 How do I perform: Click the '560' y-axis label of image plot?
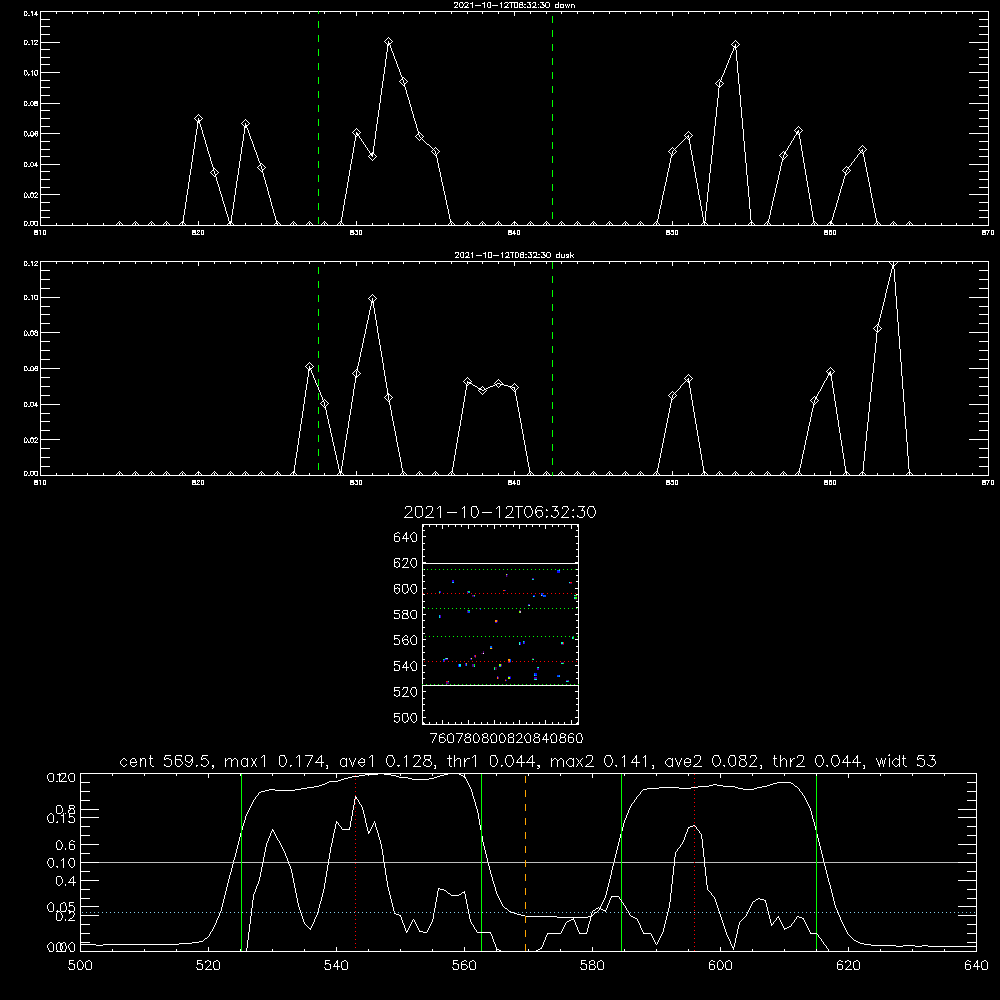[x=406, y=640]
